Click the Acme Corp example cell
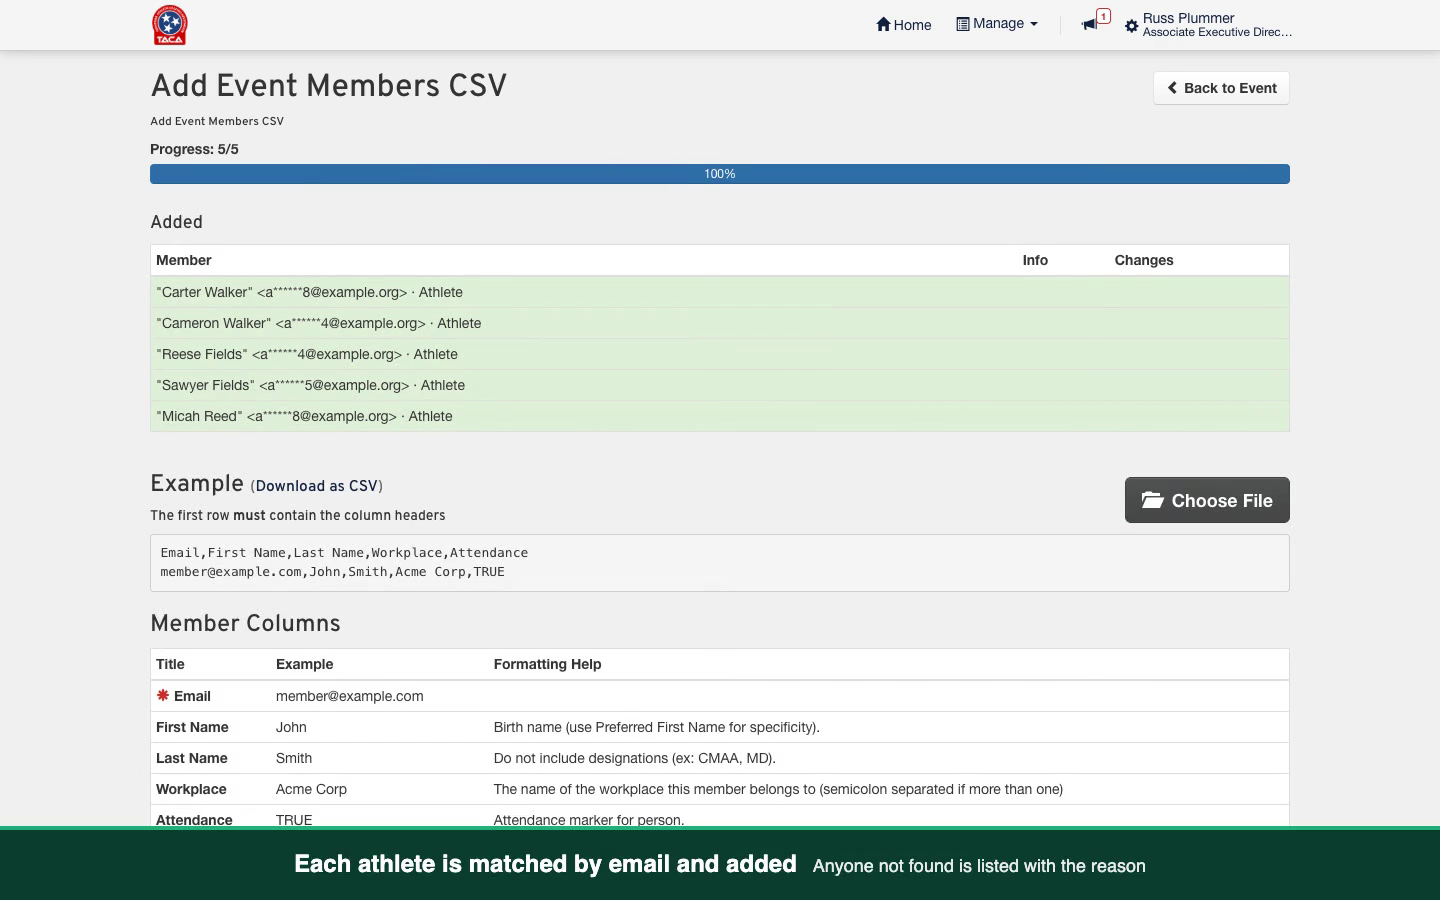The image size is (1440, 900). [x=311, y=789]
